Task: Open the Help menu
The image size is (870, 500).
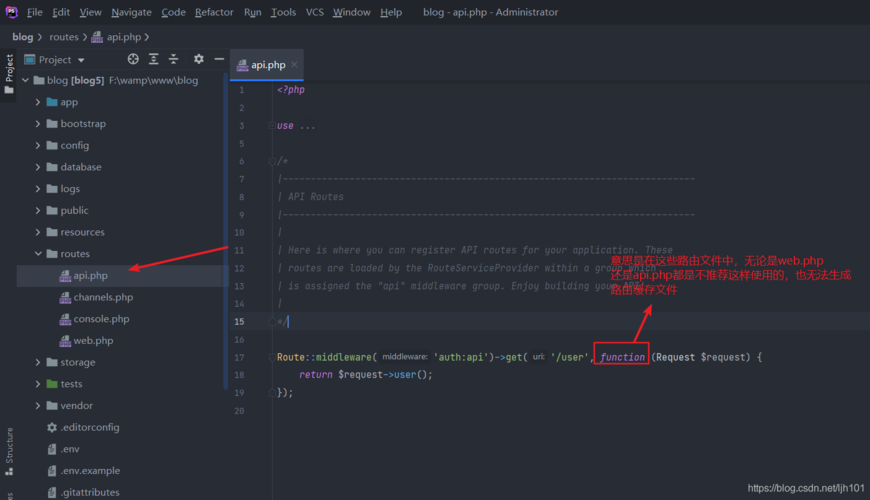Action: 391,12
